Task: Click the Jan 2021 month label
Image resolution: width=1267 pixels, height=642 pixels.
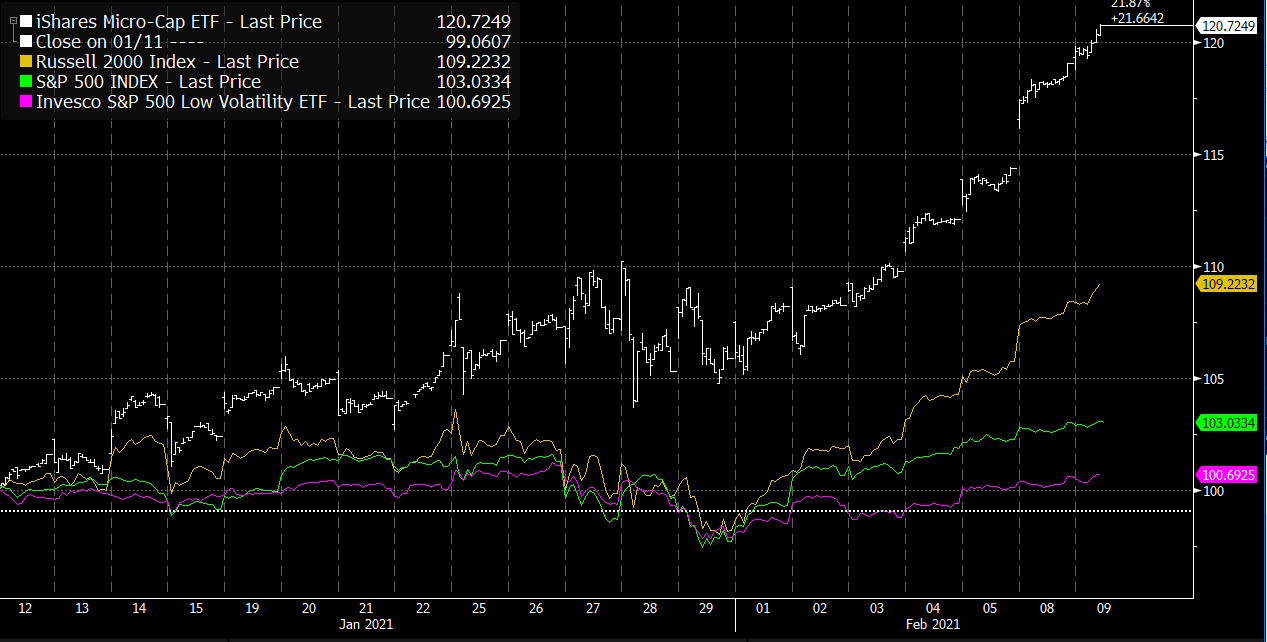Action: [x=366, y=624]
